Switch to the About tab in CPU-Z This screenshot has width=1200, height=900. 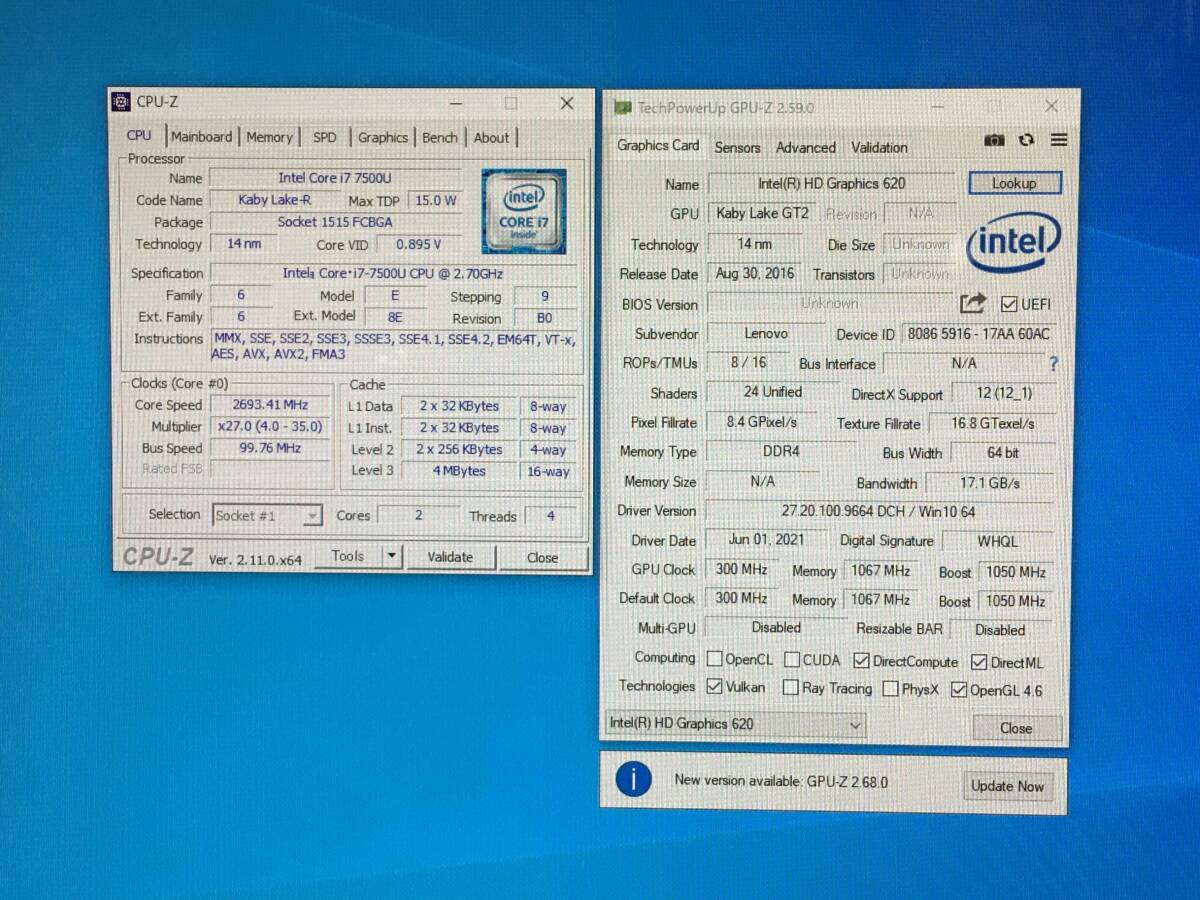pyautogui.click(x=491, y=138)
